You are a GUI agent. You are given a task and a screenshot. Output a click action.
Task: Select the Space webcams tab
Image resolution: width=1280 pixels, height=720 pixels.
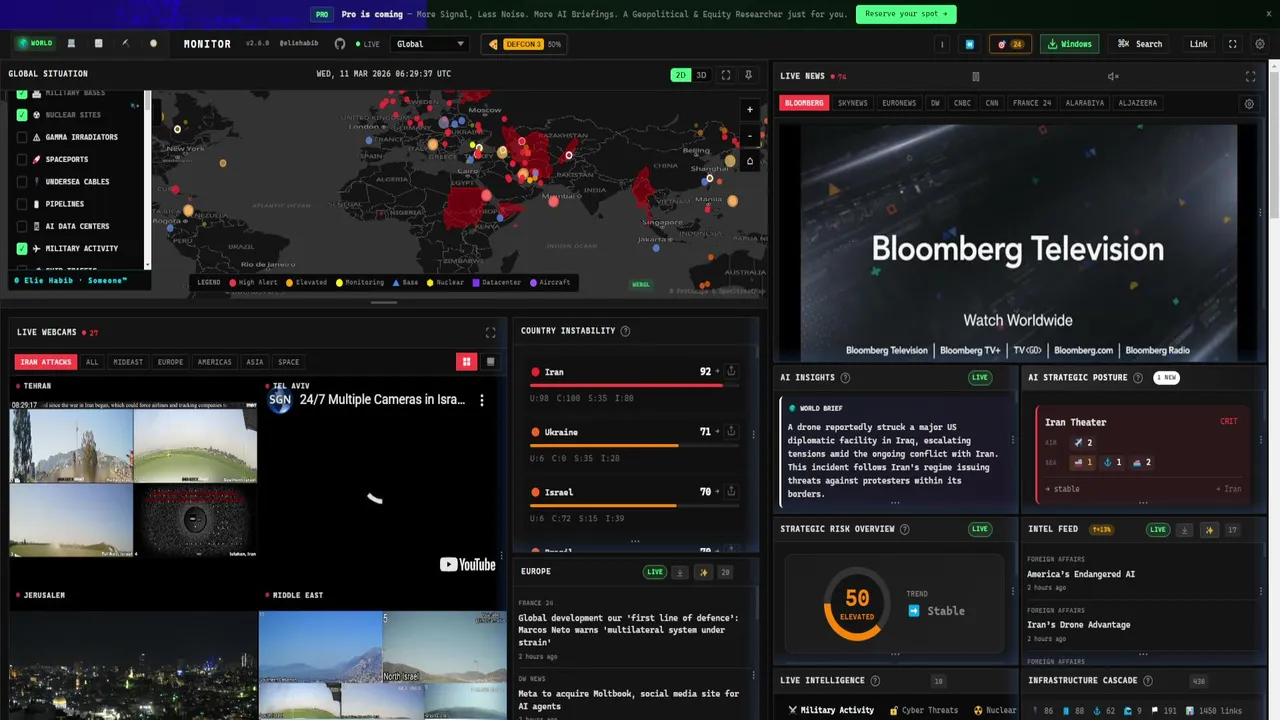[x=288, y=362]
